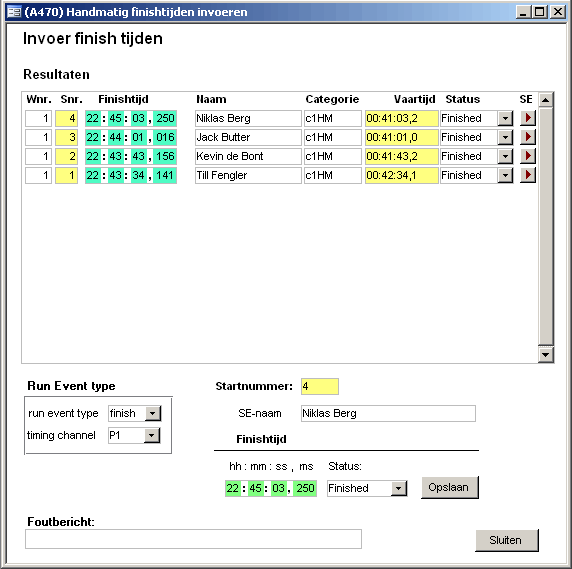Click the Foutbericht text field
Image resolution: width=572 pixels, height=569 pixels.
193,539
